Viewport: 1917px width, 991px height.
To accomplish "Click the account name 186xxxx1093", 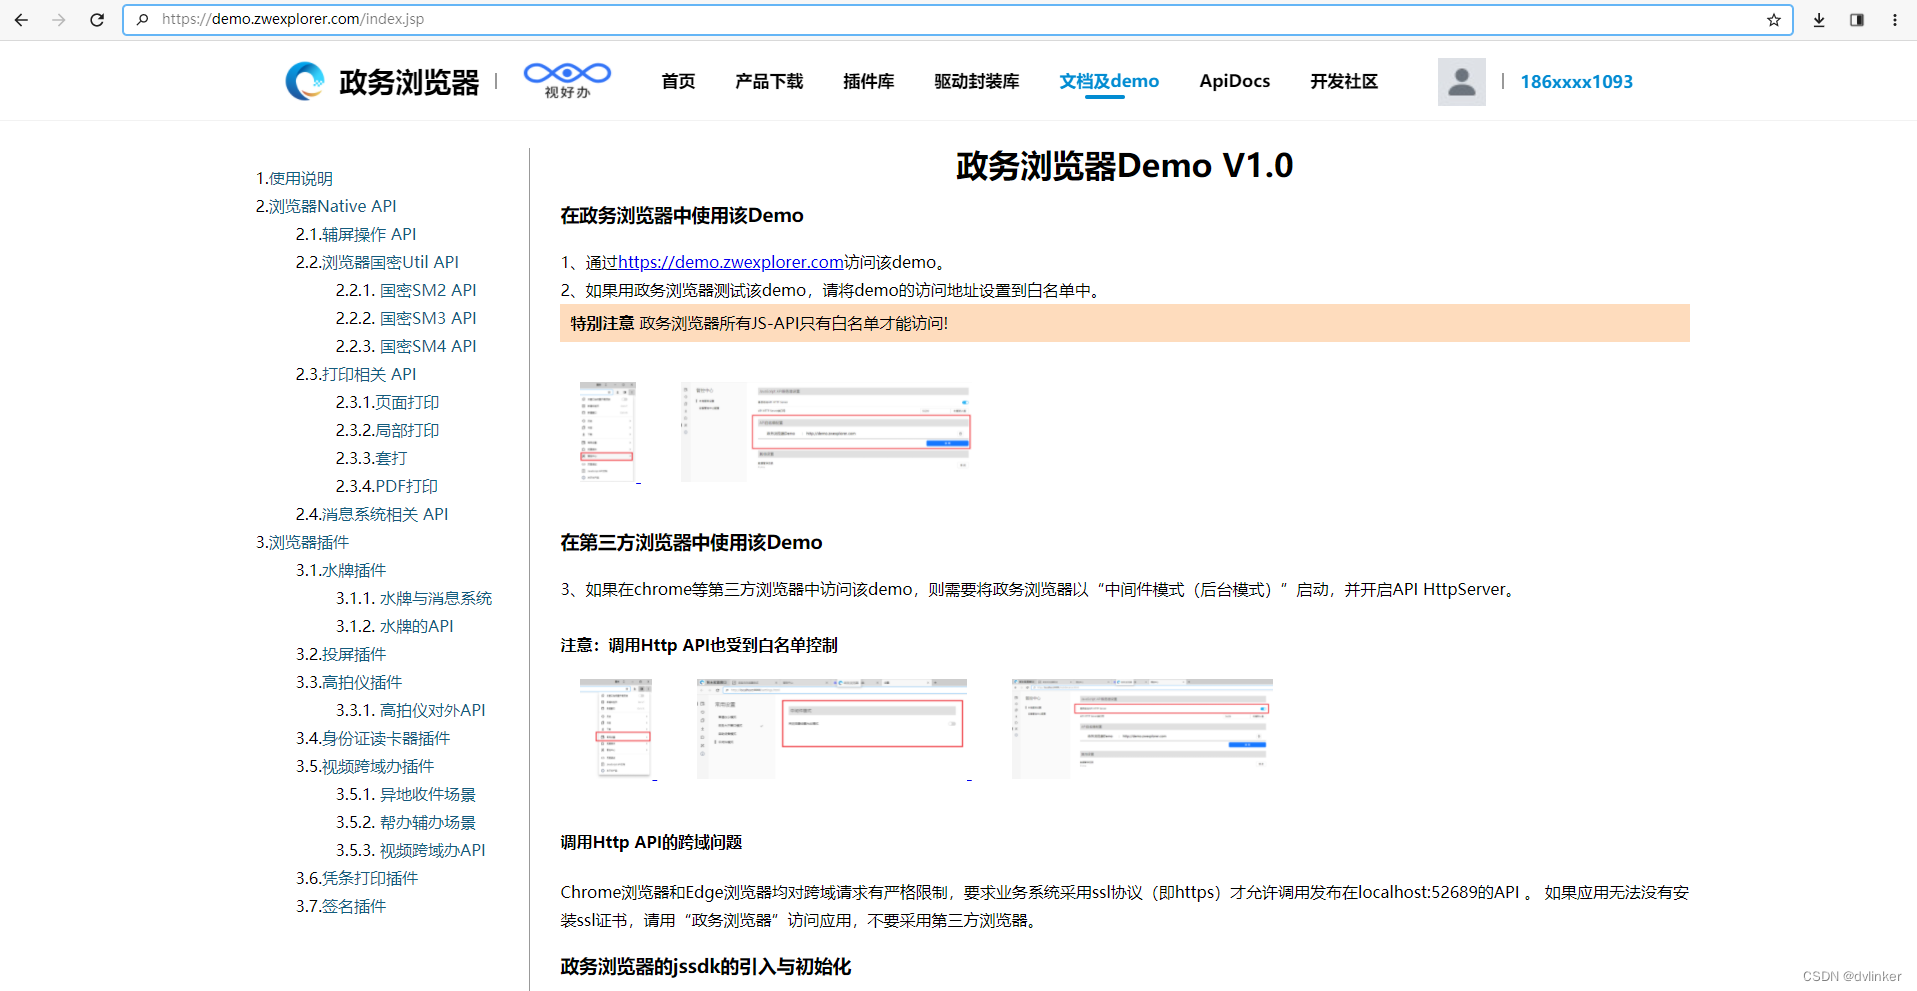I will coord(1576,82).
